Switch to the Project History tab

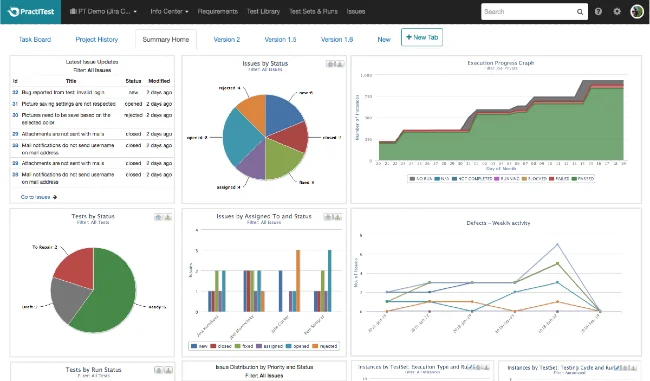97,39
